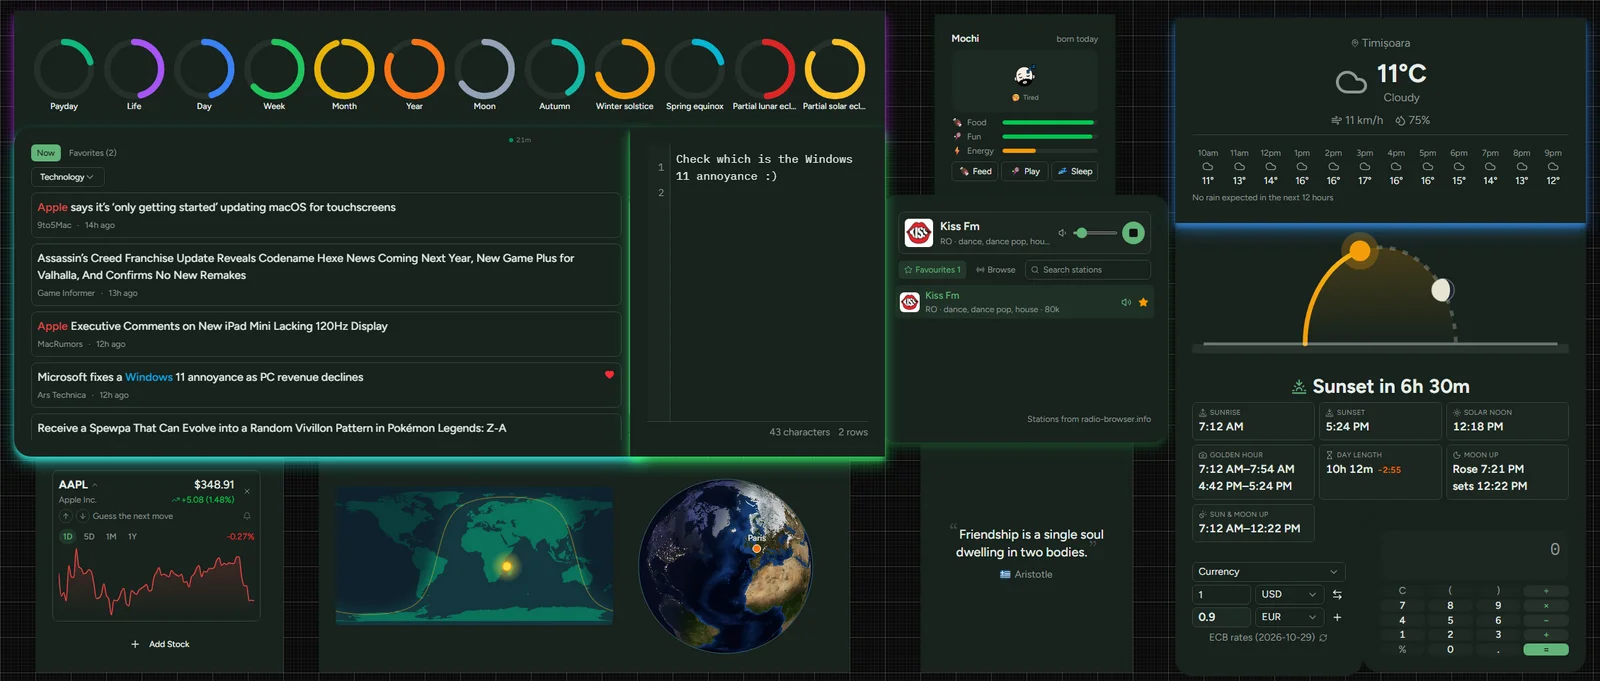Edit the EUR amount field

click(1221, 617)
